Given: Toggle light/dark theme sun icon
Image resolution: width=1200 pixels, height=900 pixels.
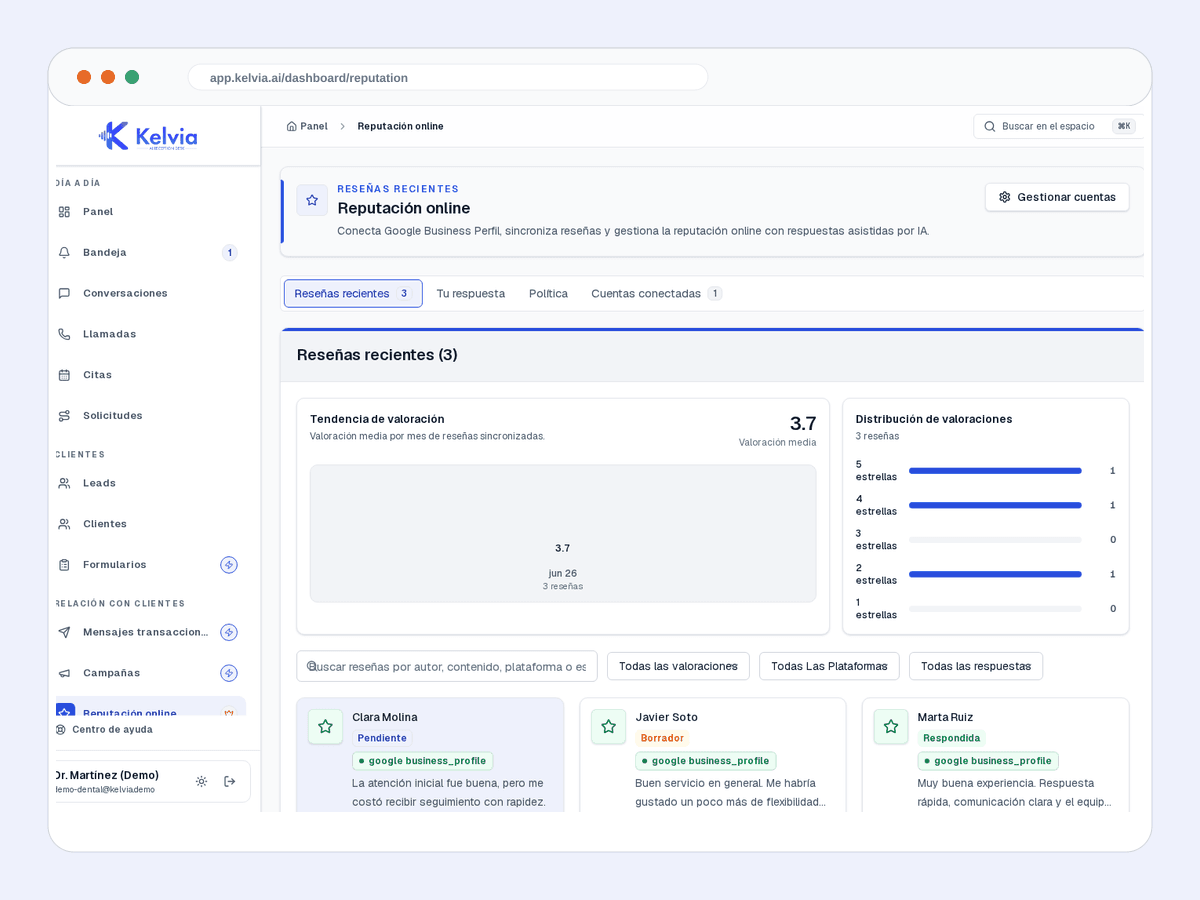Looking at the screenshot, I should 201,781.
